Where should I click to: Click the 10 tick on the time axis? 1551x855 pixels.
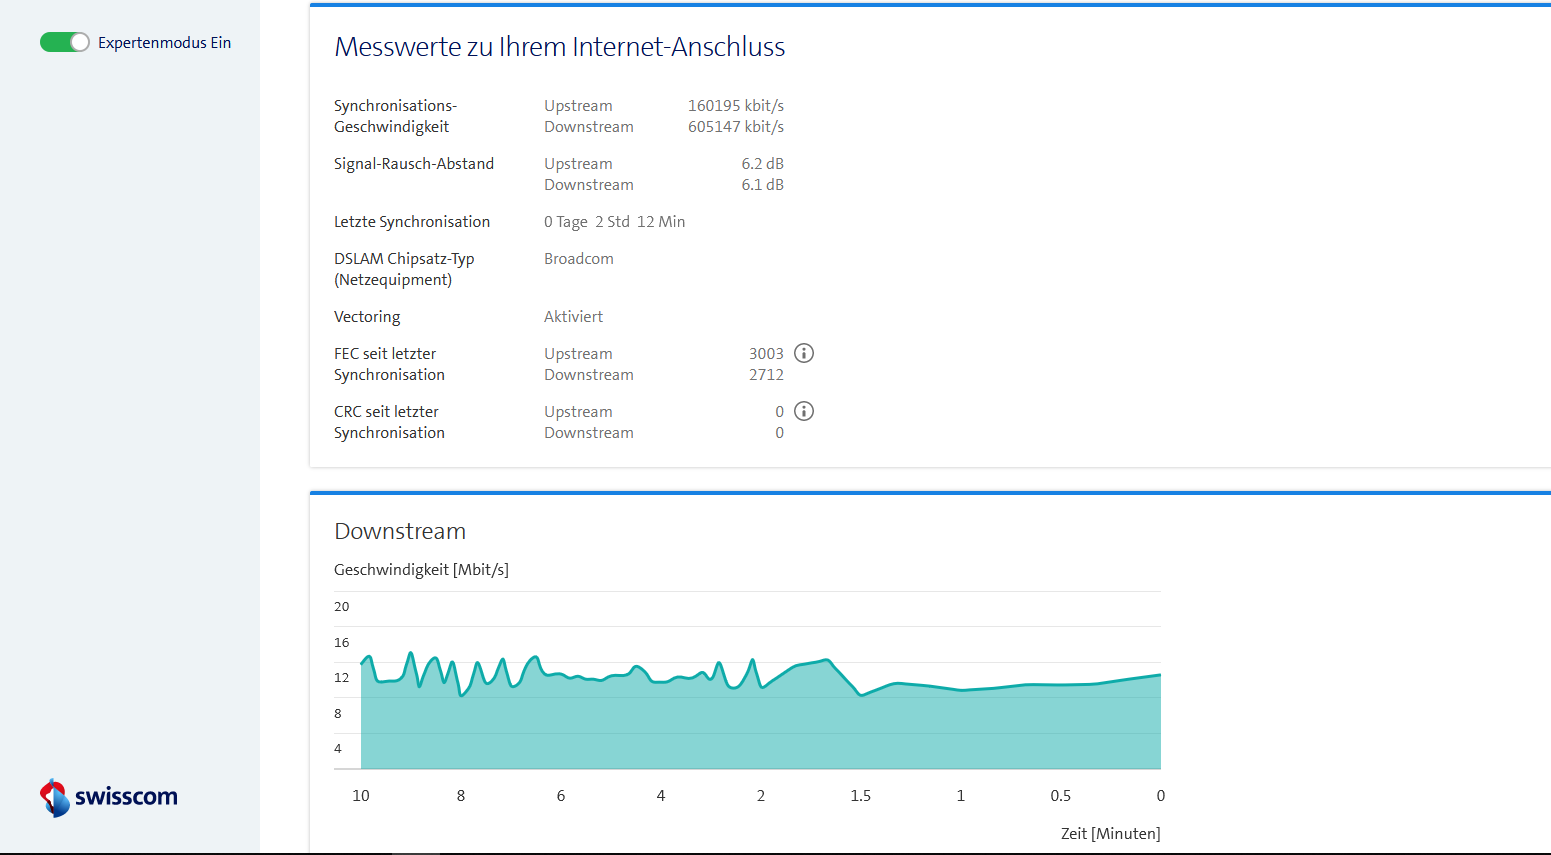click(361, 796)
